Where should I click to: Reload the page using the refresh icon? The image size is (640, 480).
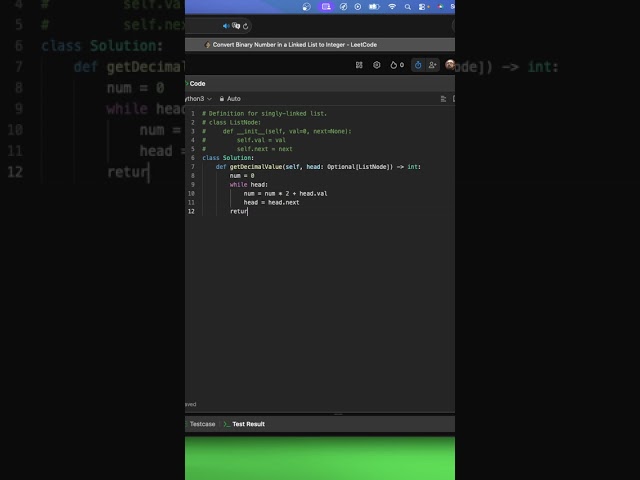click(245, 26)
